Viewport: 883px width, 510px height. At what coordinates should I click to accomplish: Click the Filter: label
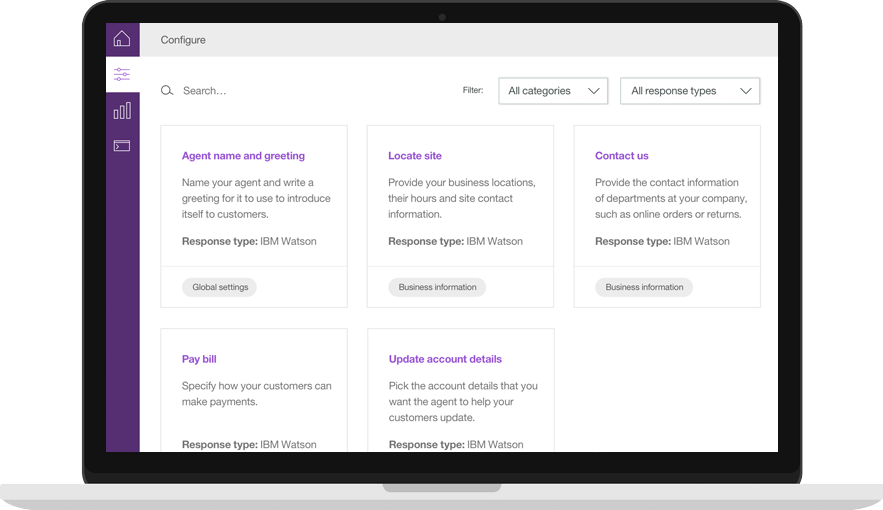(x=473, y=90)
